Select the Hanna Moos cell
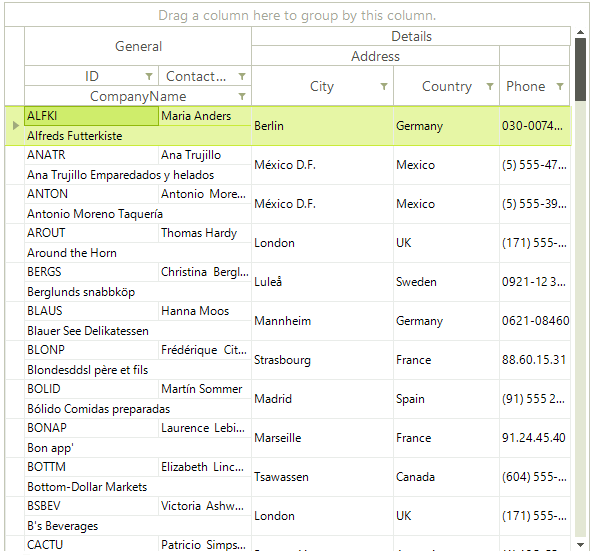592x555 pixels. [205, 311]
